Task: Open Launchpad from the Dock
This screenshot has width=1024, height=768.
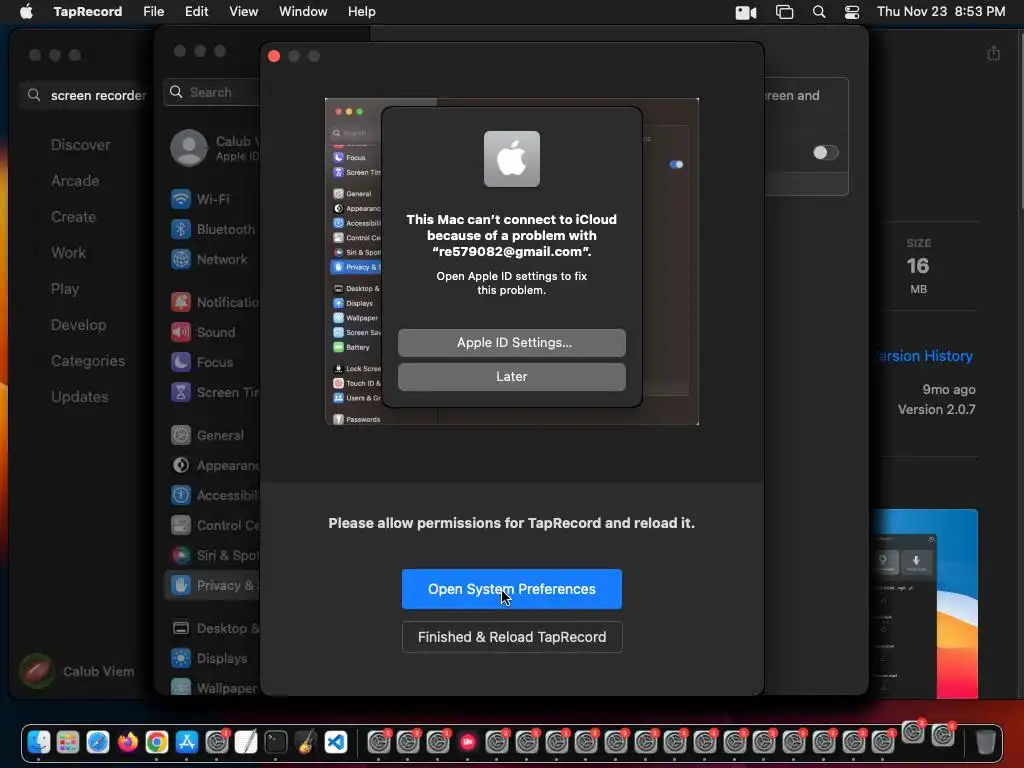Action: (68, 742)
